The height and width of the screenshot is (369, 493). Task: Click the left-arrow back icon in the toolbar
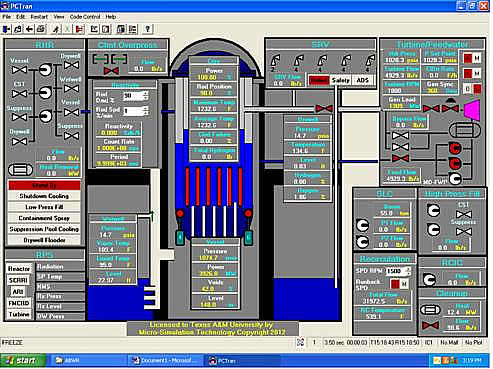click(x=29, y=29)
